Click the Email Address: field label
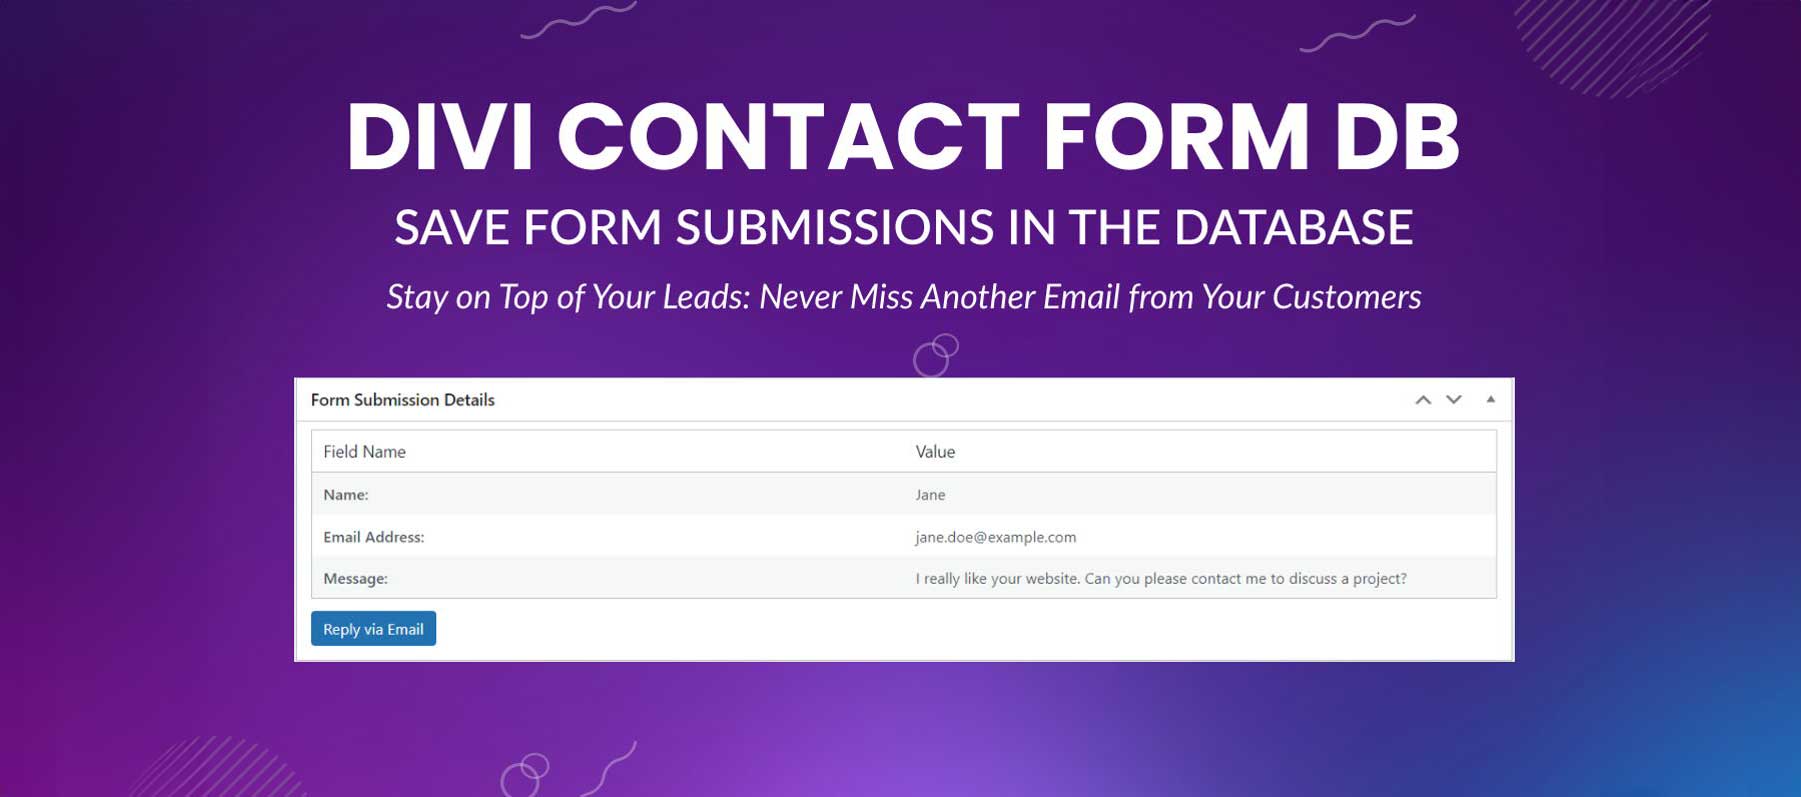The image size is (1801, 797). (373, 537)
